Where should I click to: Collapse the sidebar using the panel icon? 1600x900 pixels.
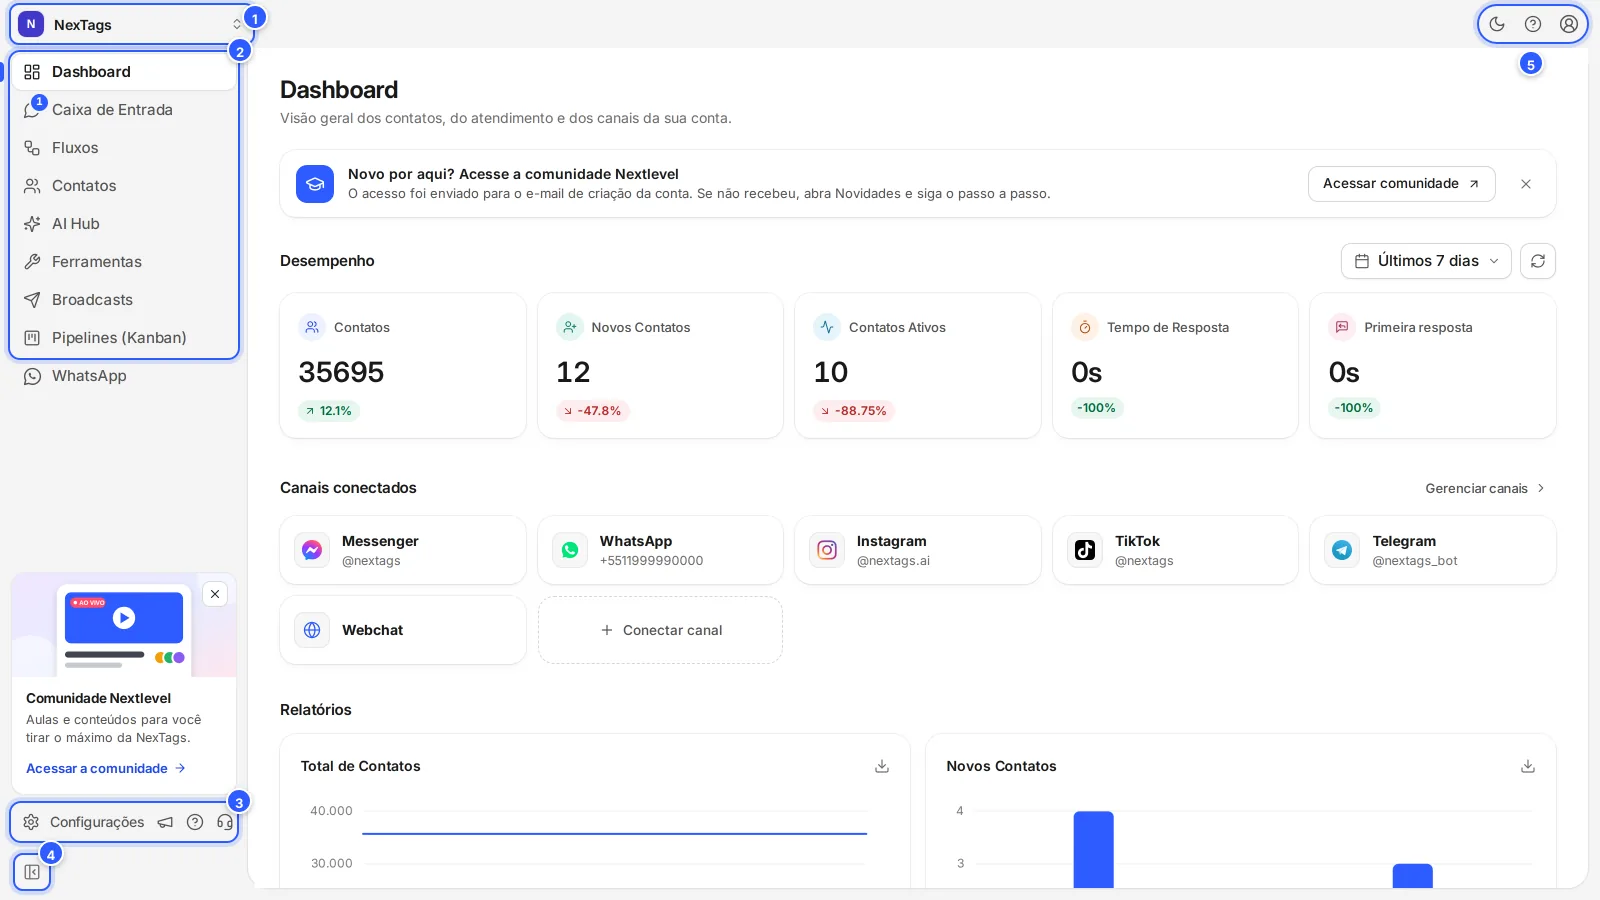click(x=32, y=872)
